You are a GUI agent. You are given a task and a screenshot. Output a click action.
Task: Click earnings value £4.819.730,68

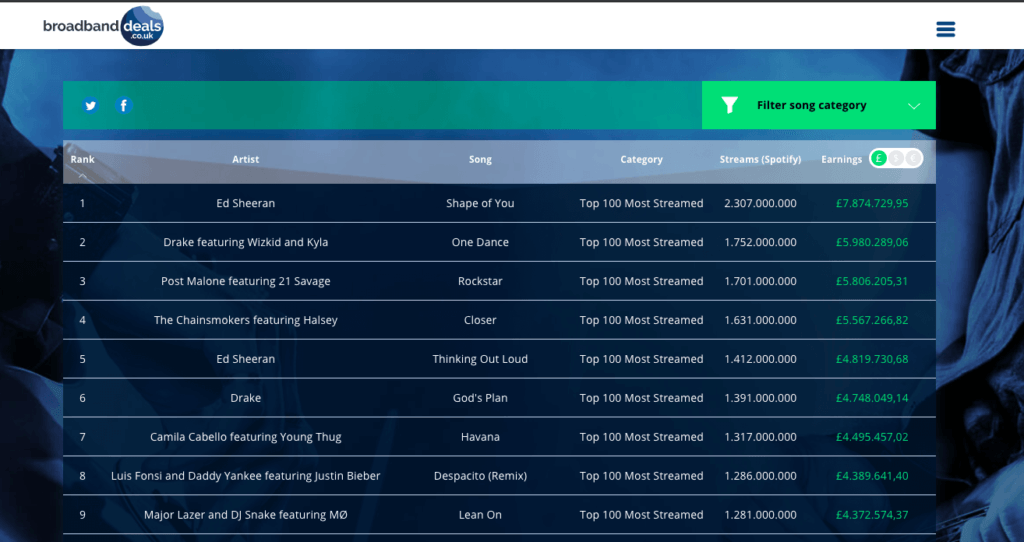(872, 359)
